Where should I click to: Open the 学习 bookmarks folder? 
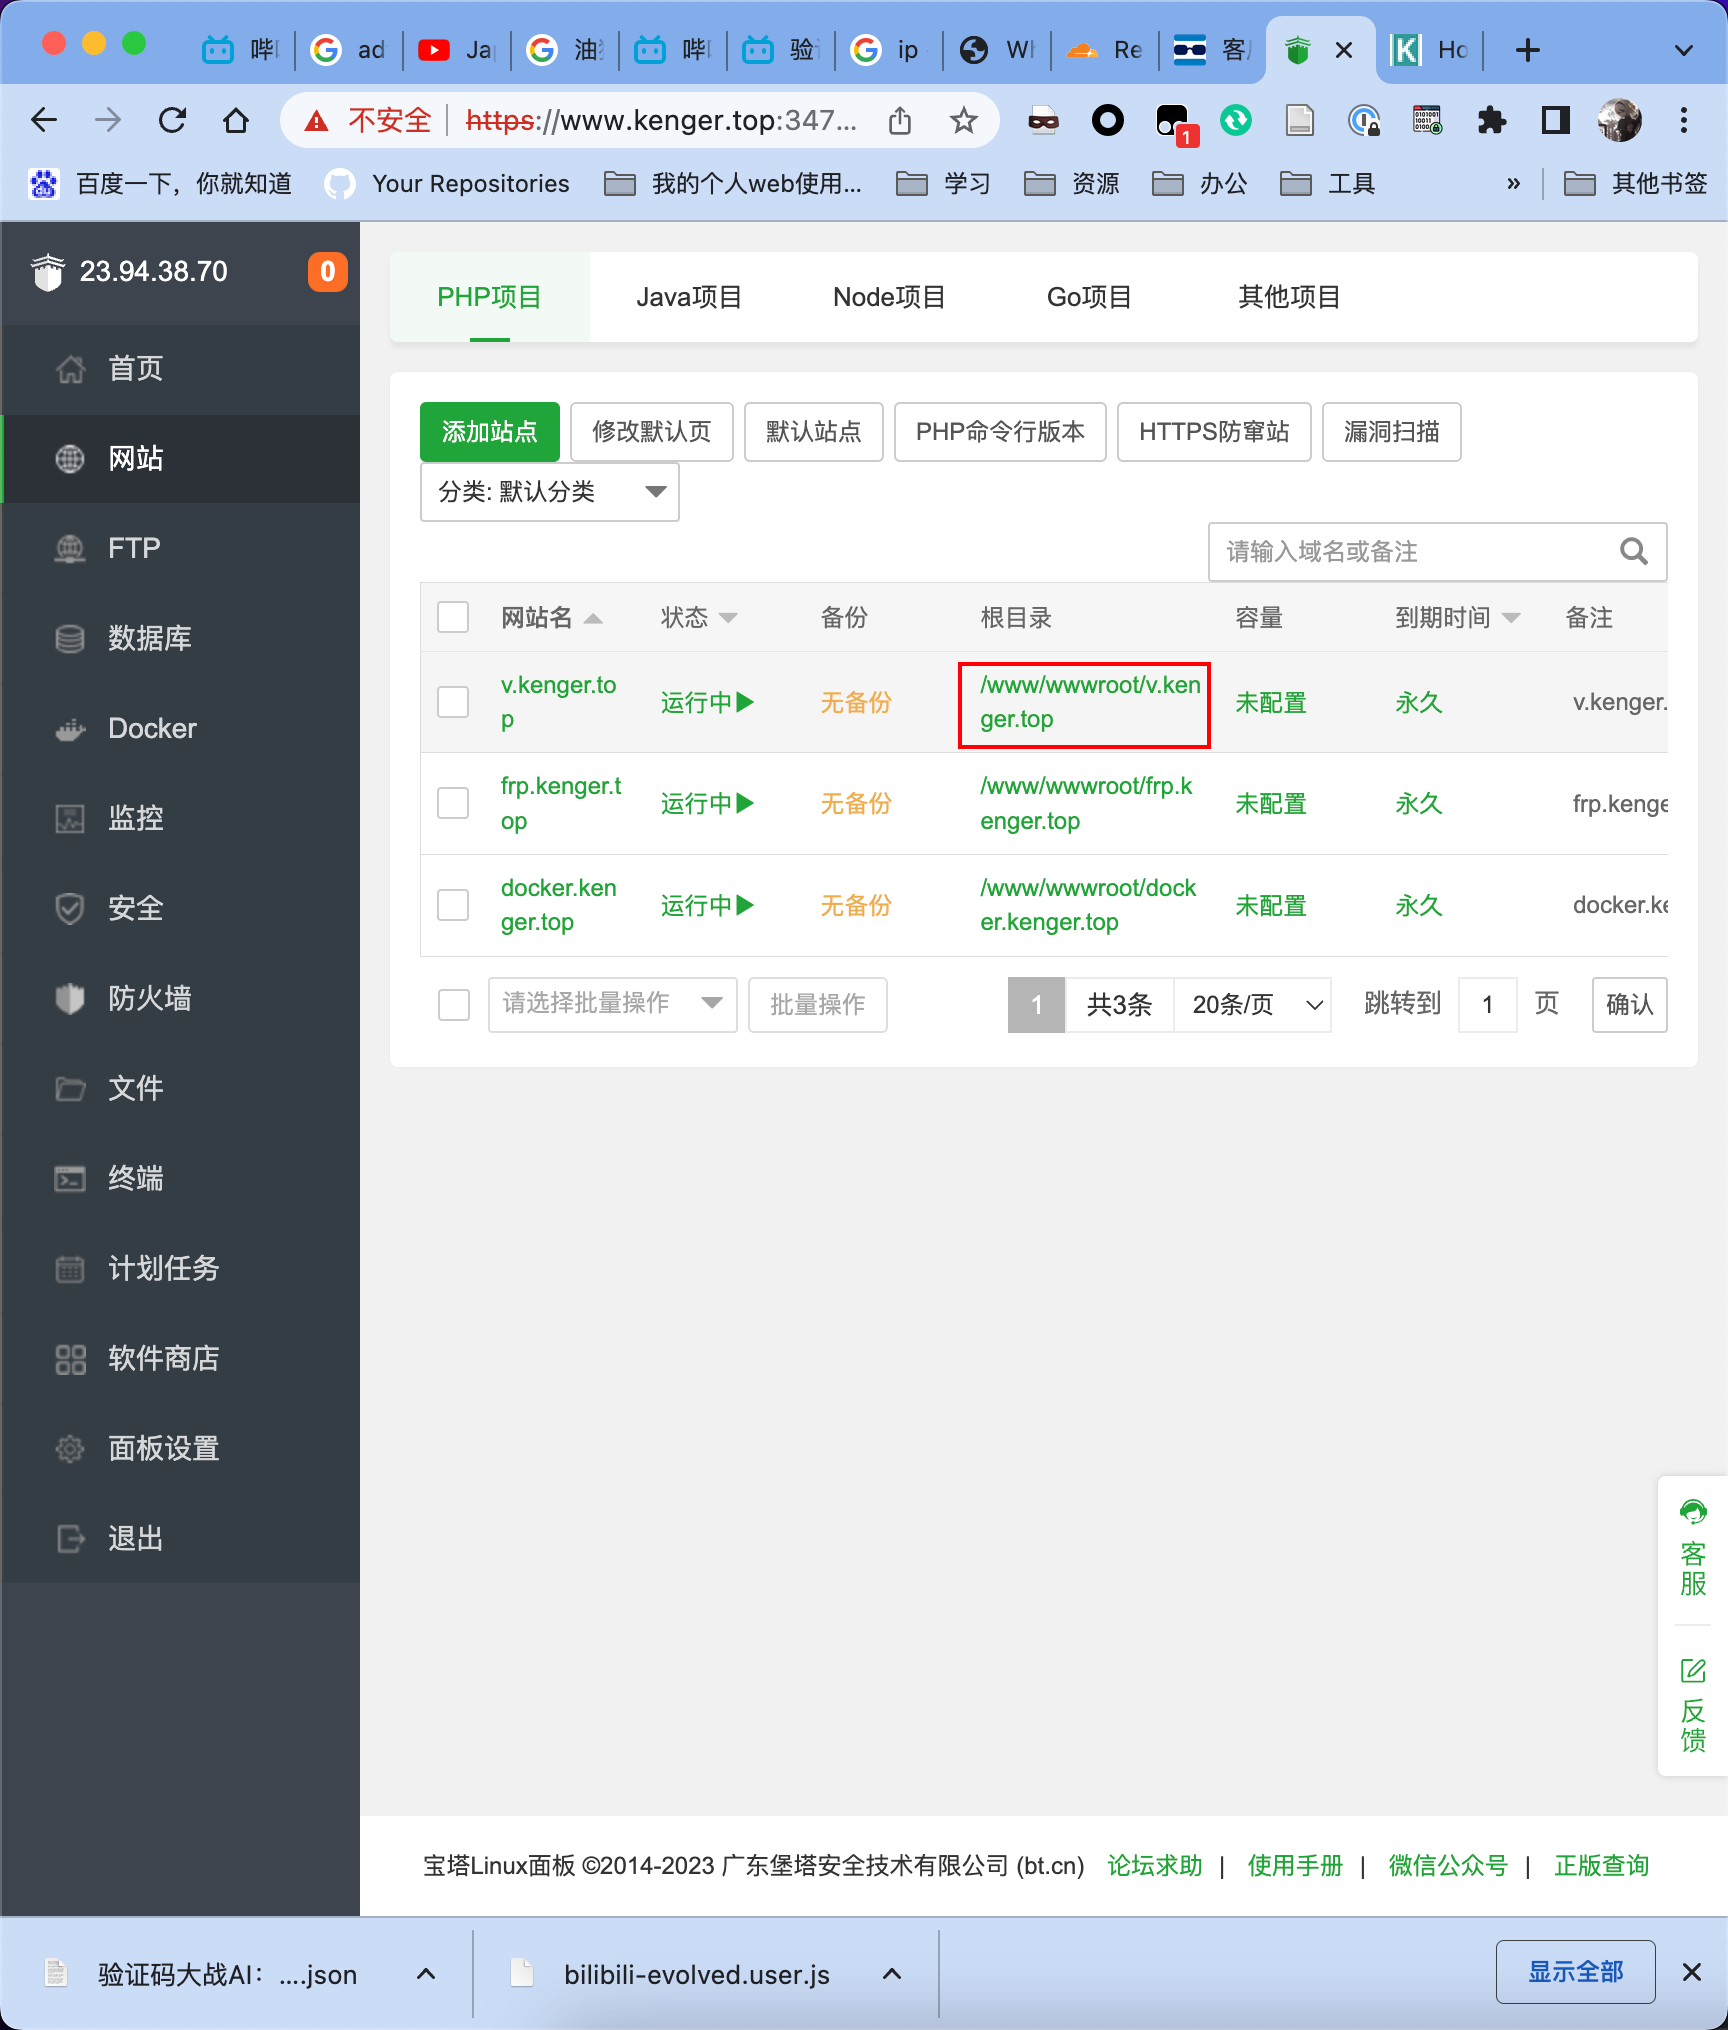point(943,183)
